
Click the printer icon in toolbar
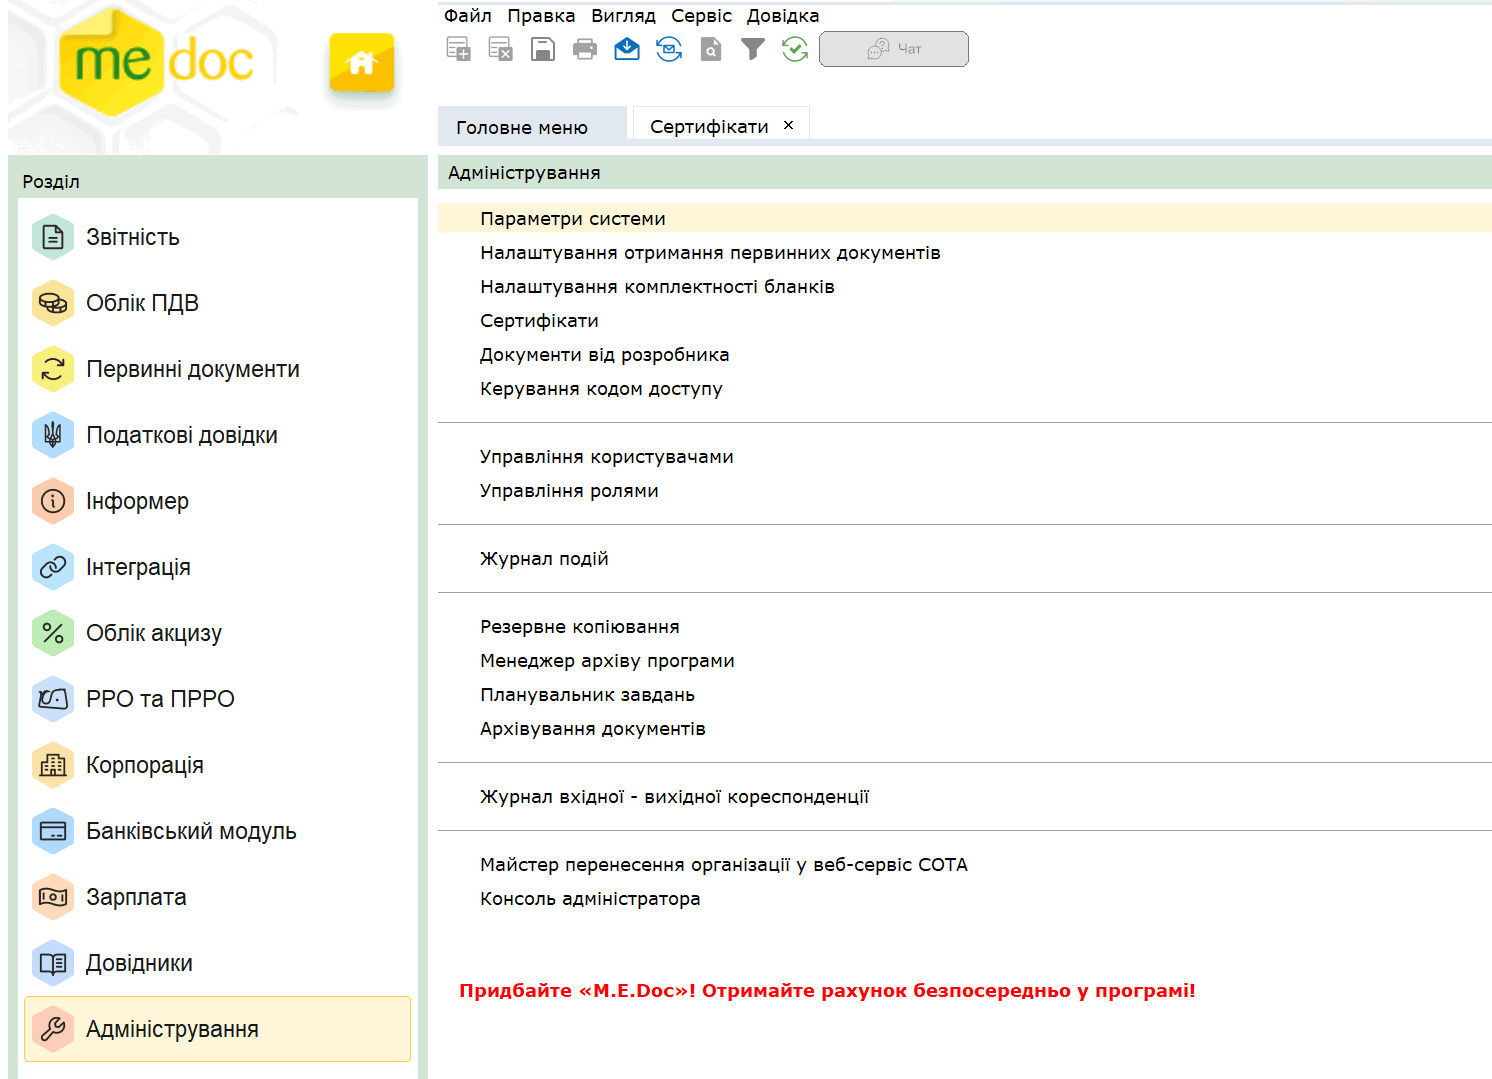585,49
